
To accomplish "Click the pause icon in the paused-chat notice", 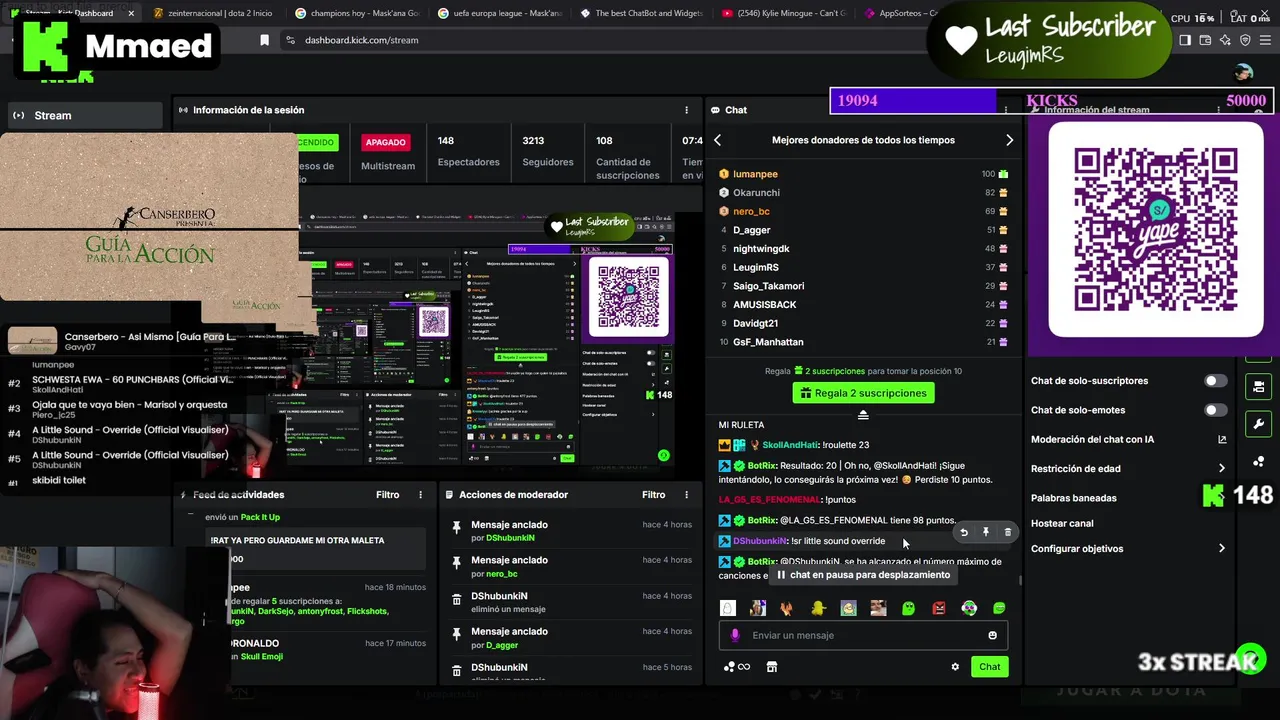I will [x=781, y=575].
